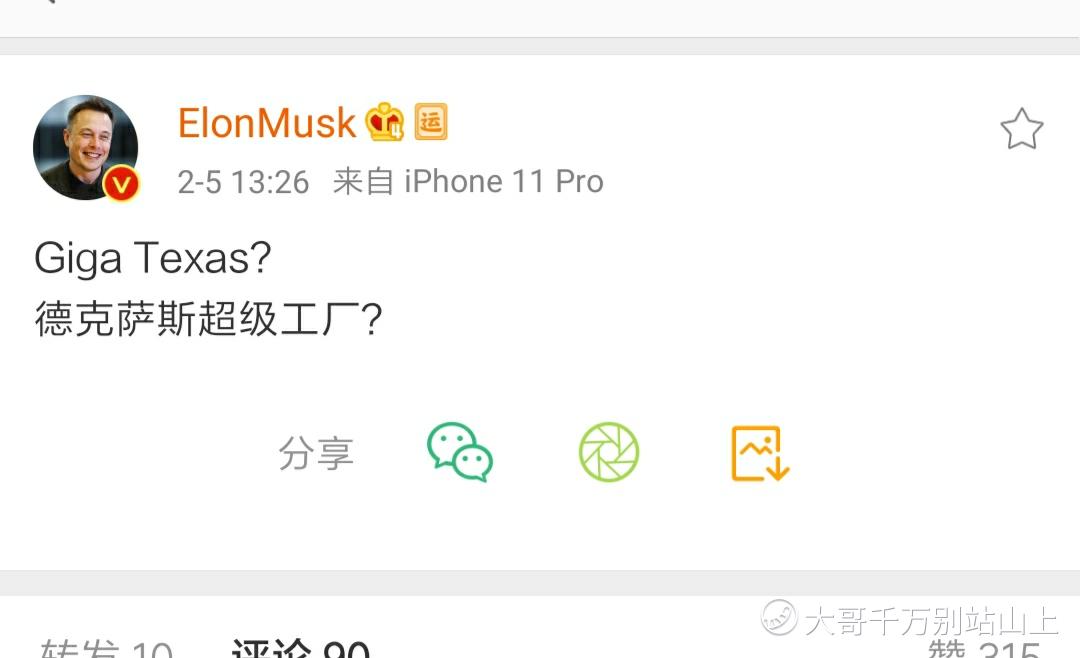Tap the red verified V badge
The width and height of the screenshot is (1080, 658).
121,184
